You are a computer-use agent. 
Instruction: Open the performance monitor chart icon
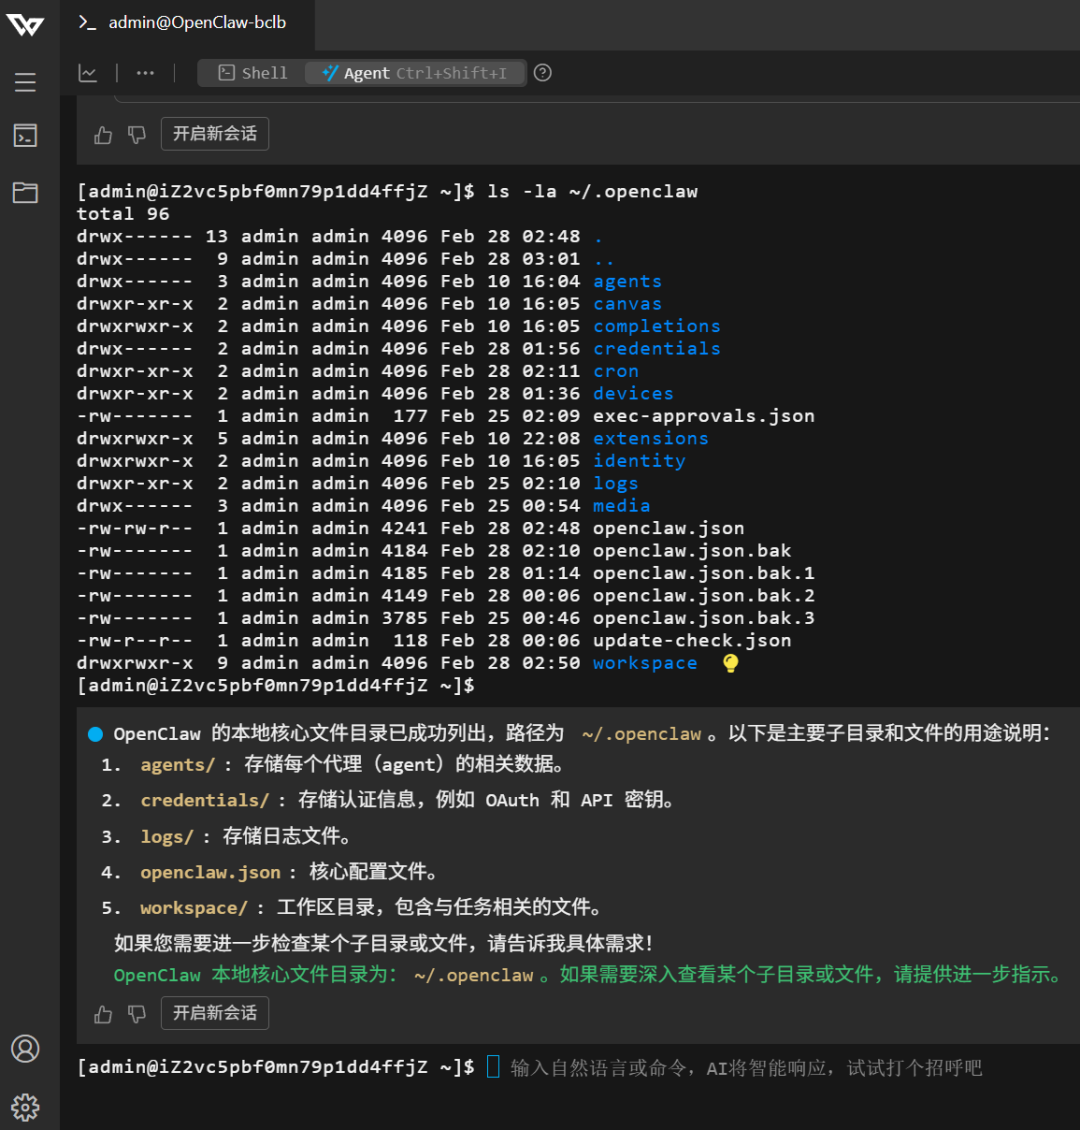coord(87,73)
